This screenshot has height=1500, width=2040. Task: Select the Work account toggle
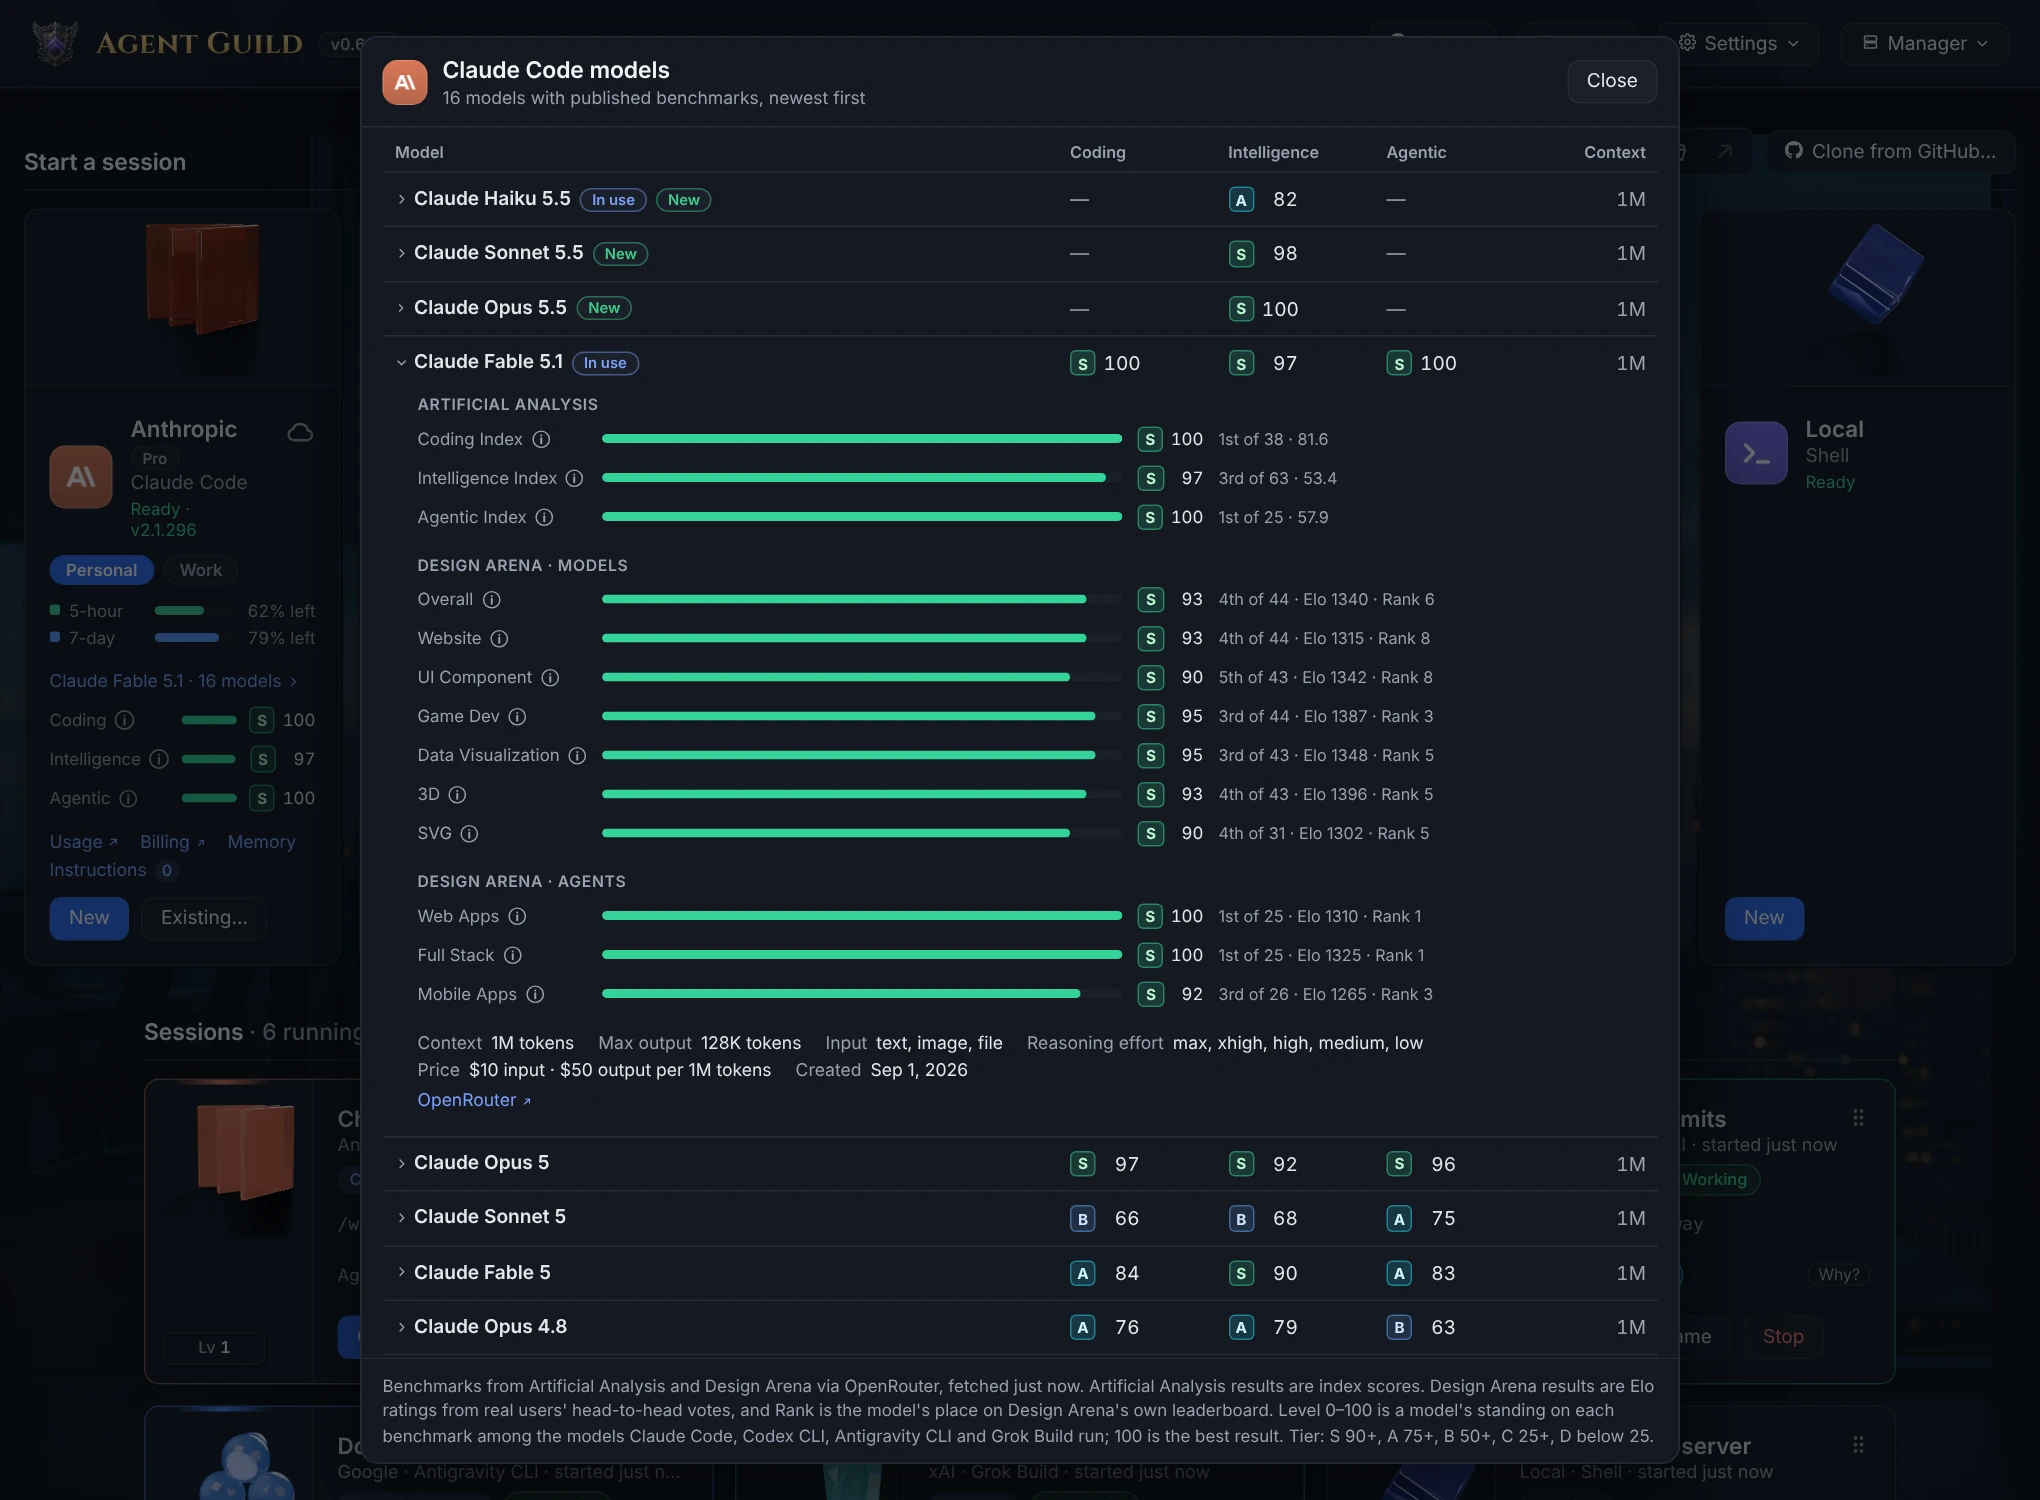click(200, 570)
